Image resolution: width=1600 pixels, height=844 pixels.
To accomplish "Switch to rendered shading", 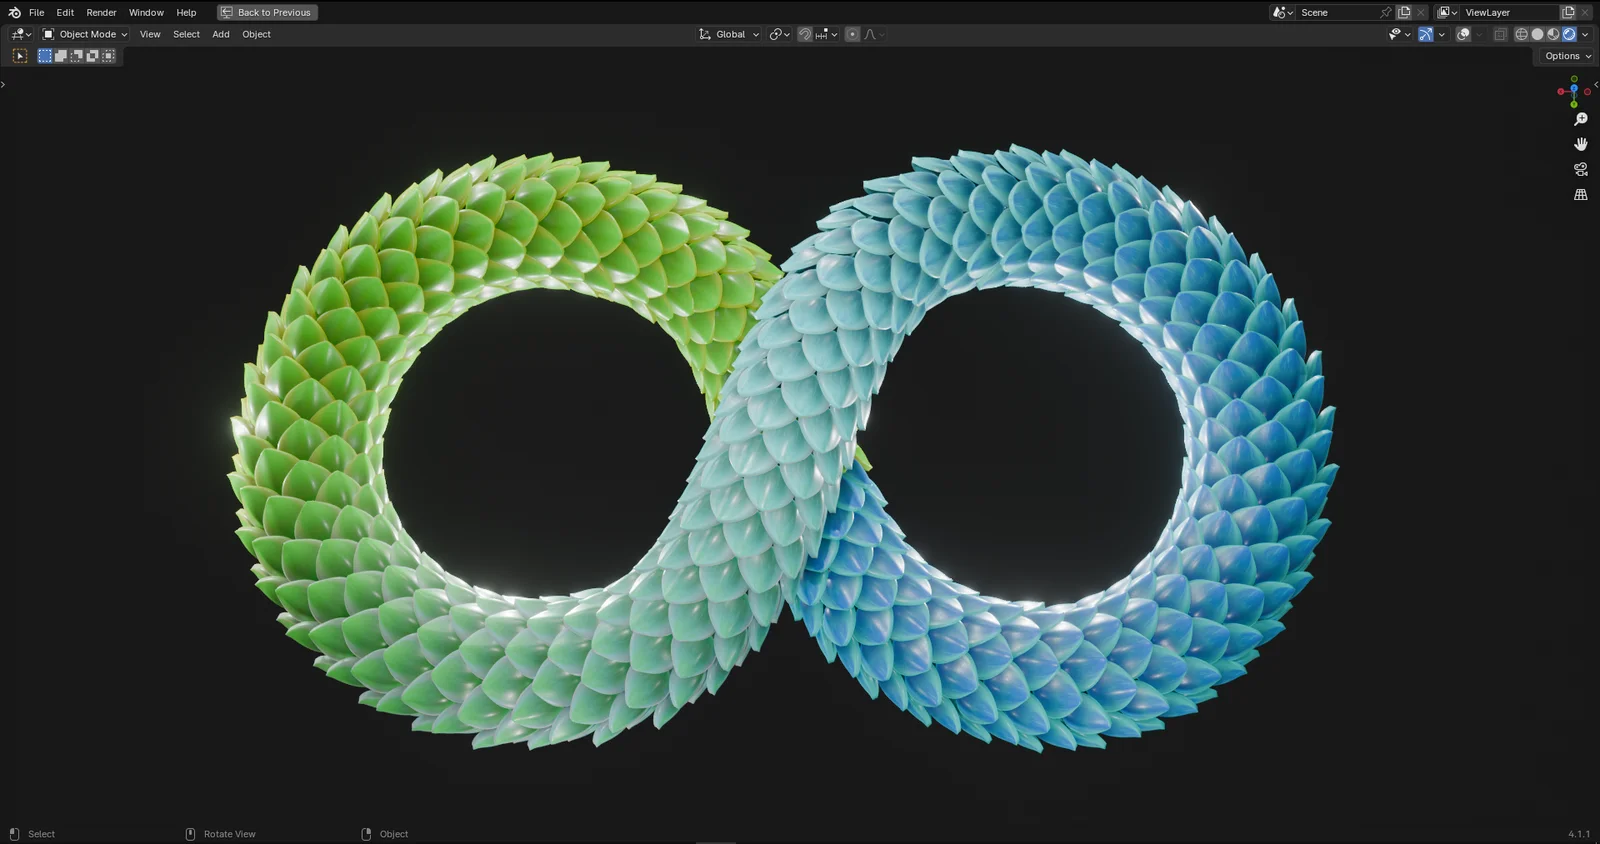I will pos(1569,34).
